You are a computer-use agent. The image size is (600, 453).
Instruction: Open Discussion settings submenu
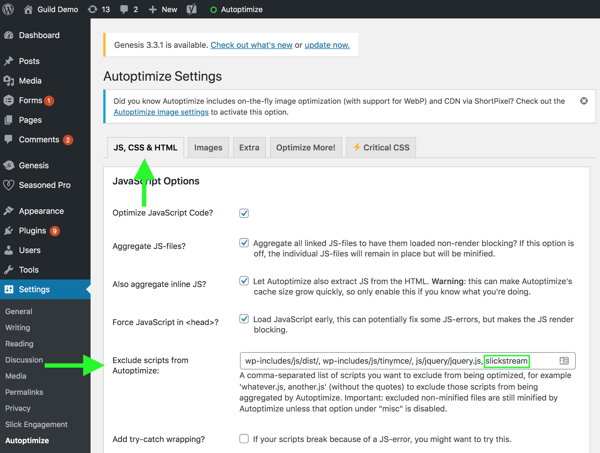(24, 360)
